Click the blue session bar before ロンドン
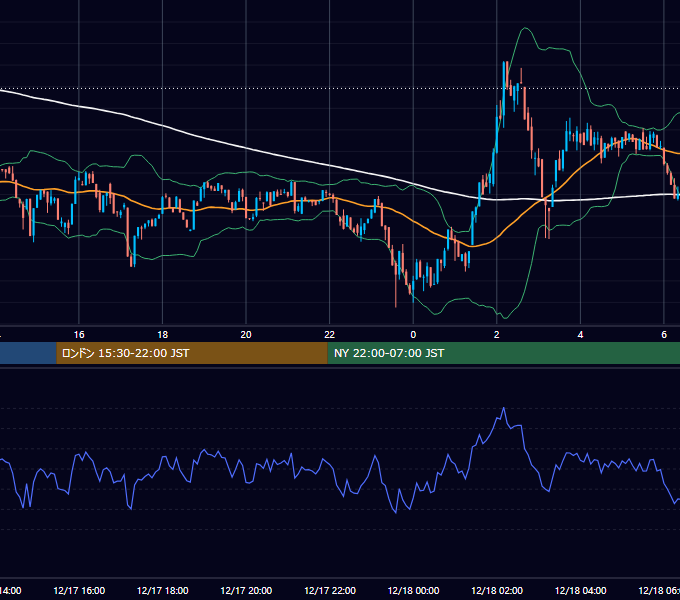The image size is (680, 600). click(28, 353)
